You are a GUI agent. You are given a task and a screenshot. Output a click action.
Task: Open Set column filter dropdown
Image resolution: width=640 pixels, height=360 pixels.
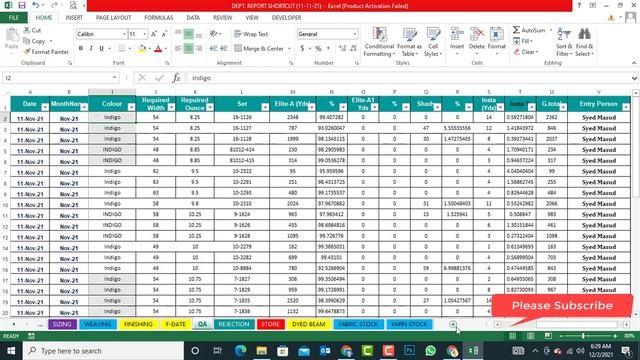pyautogui.click(x=265, y=107)
